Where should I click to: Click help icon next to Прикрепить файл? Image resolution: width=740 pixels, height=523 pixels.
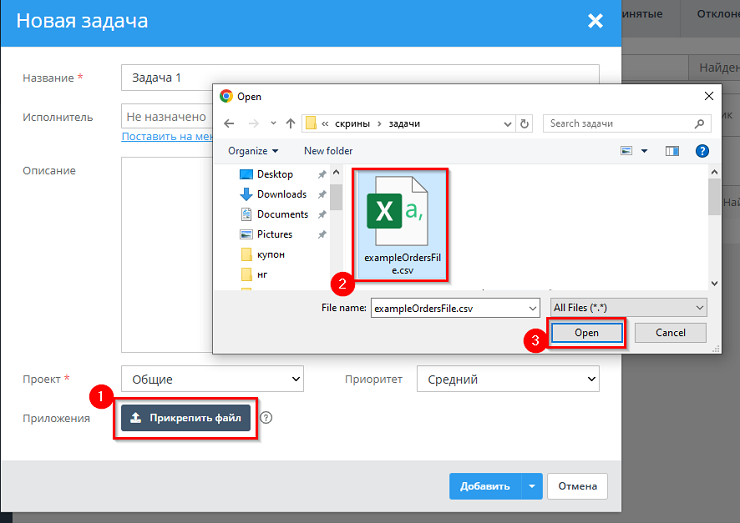click(x=266, y=418)
